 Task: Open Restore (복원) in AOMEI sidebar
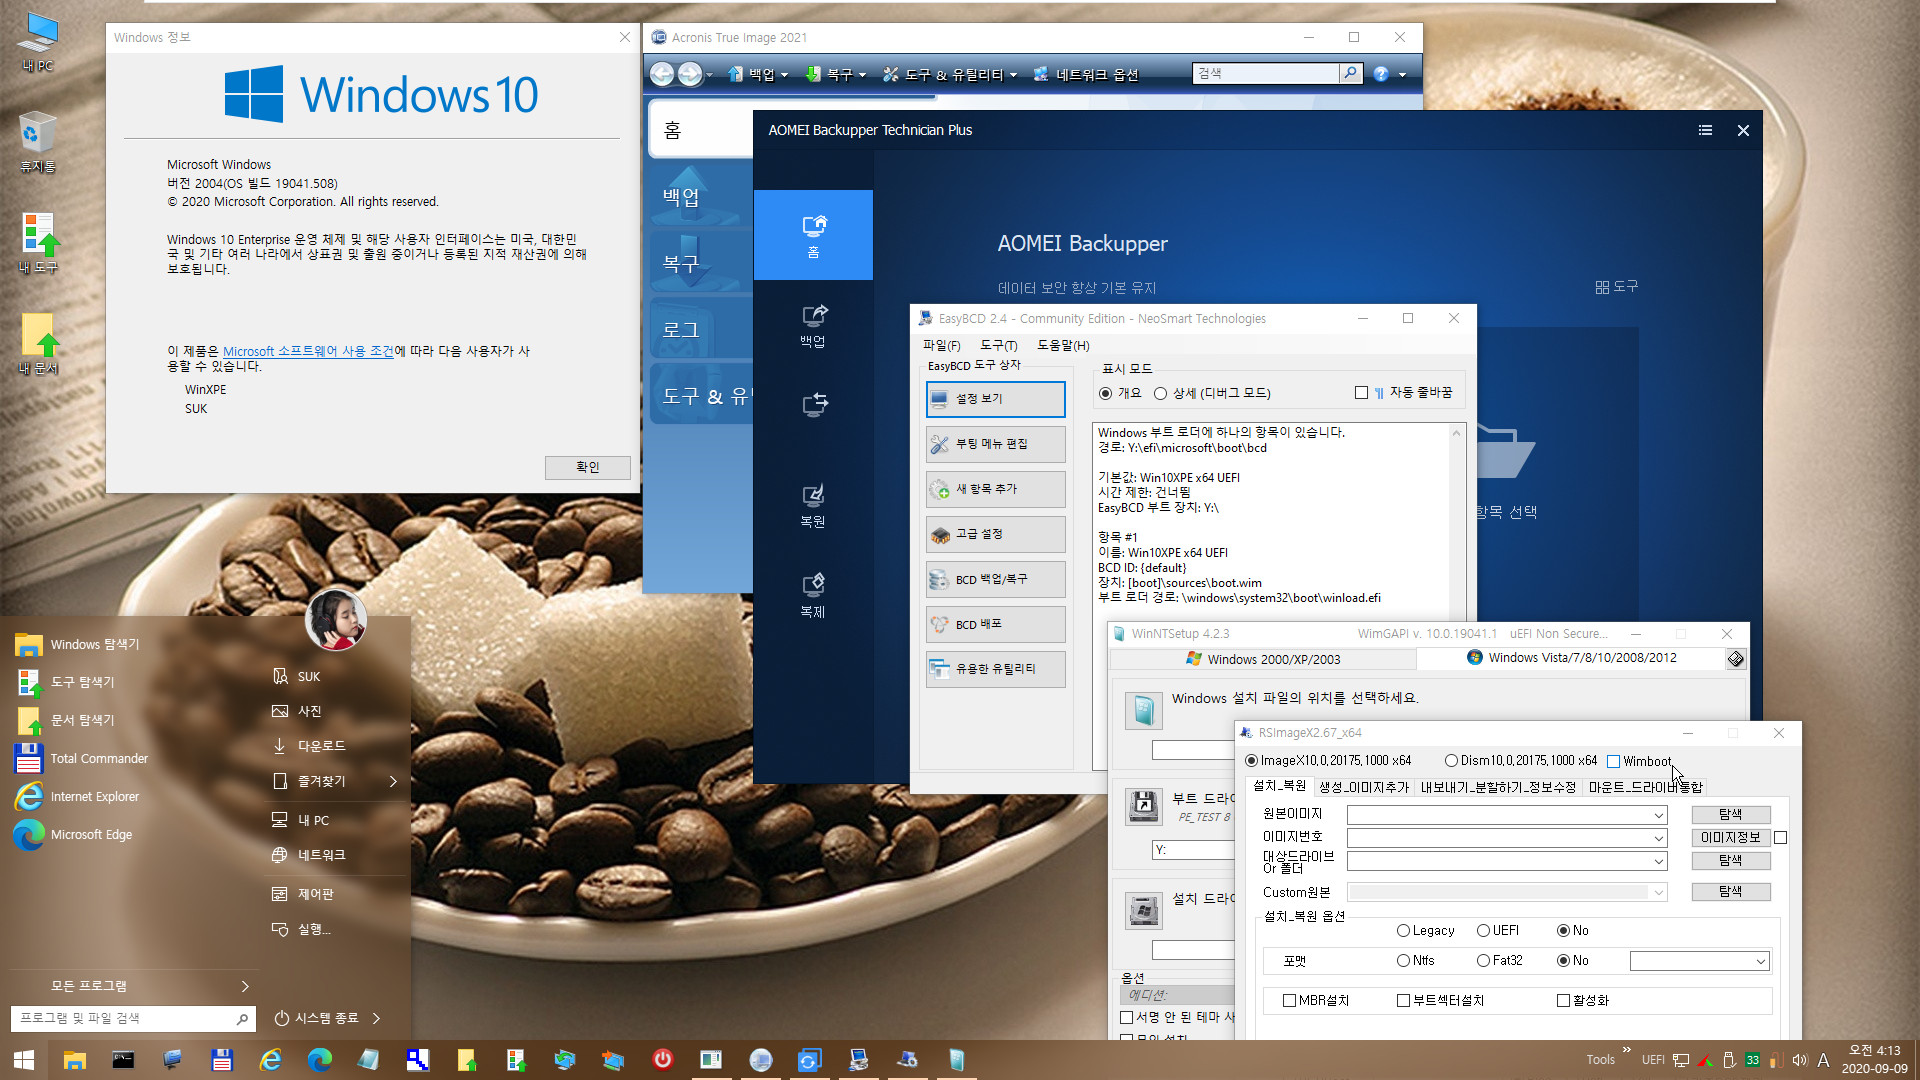[x=813, y=506]
